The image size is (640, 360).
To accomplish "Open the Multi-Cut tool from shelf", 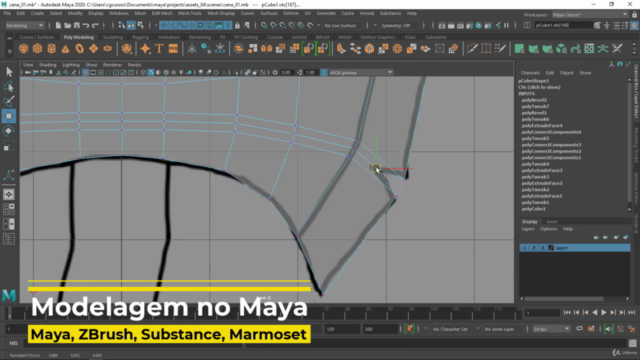I will click(472, 49).
